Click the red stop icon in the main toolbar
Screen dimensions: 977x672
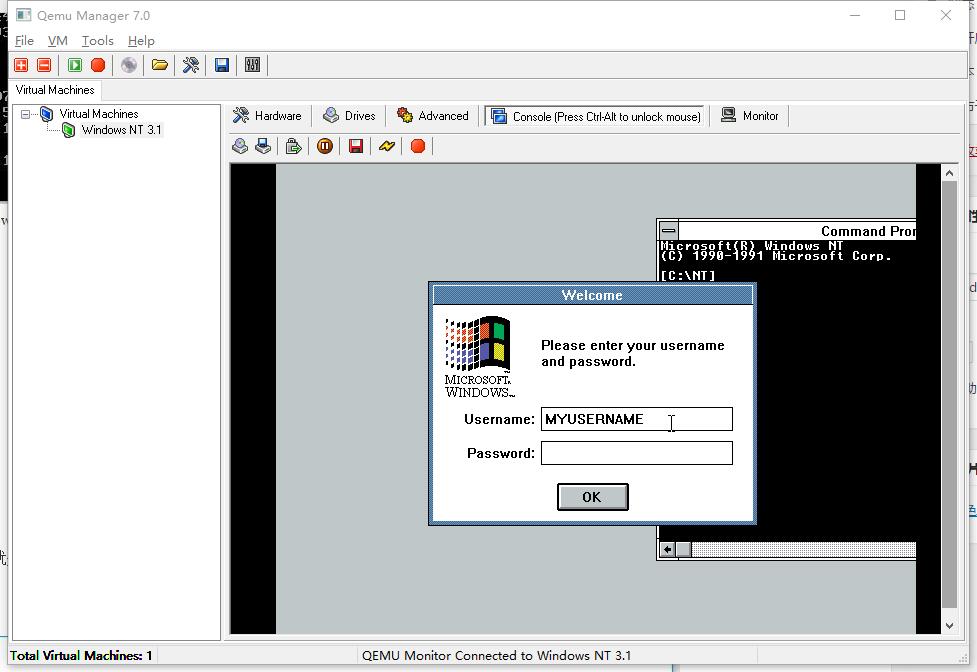(98, 65)
